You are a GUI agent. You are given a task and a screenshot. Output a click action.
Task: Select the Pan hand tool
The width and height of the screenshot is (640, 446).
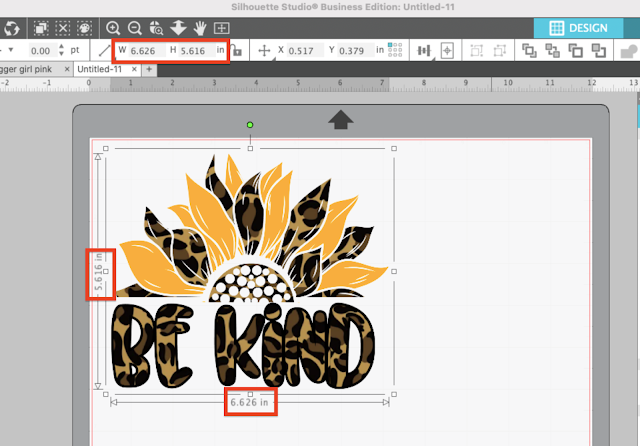coord(200,28)
